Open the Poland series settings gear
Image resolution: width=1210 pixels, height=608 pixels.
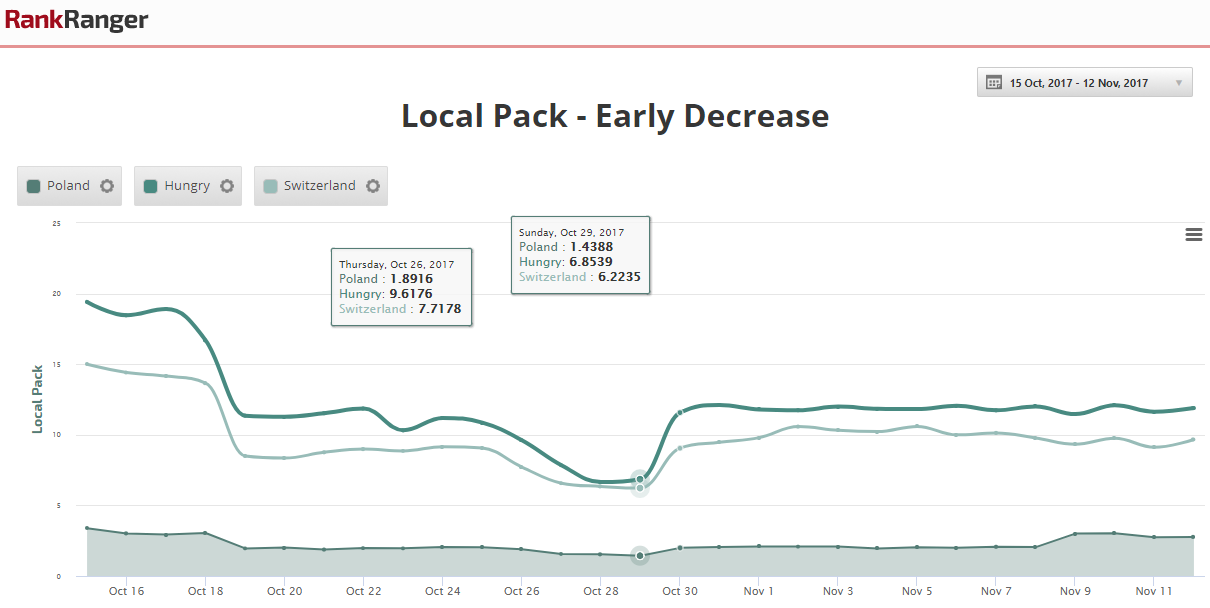tap(106, 186)
